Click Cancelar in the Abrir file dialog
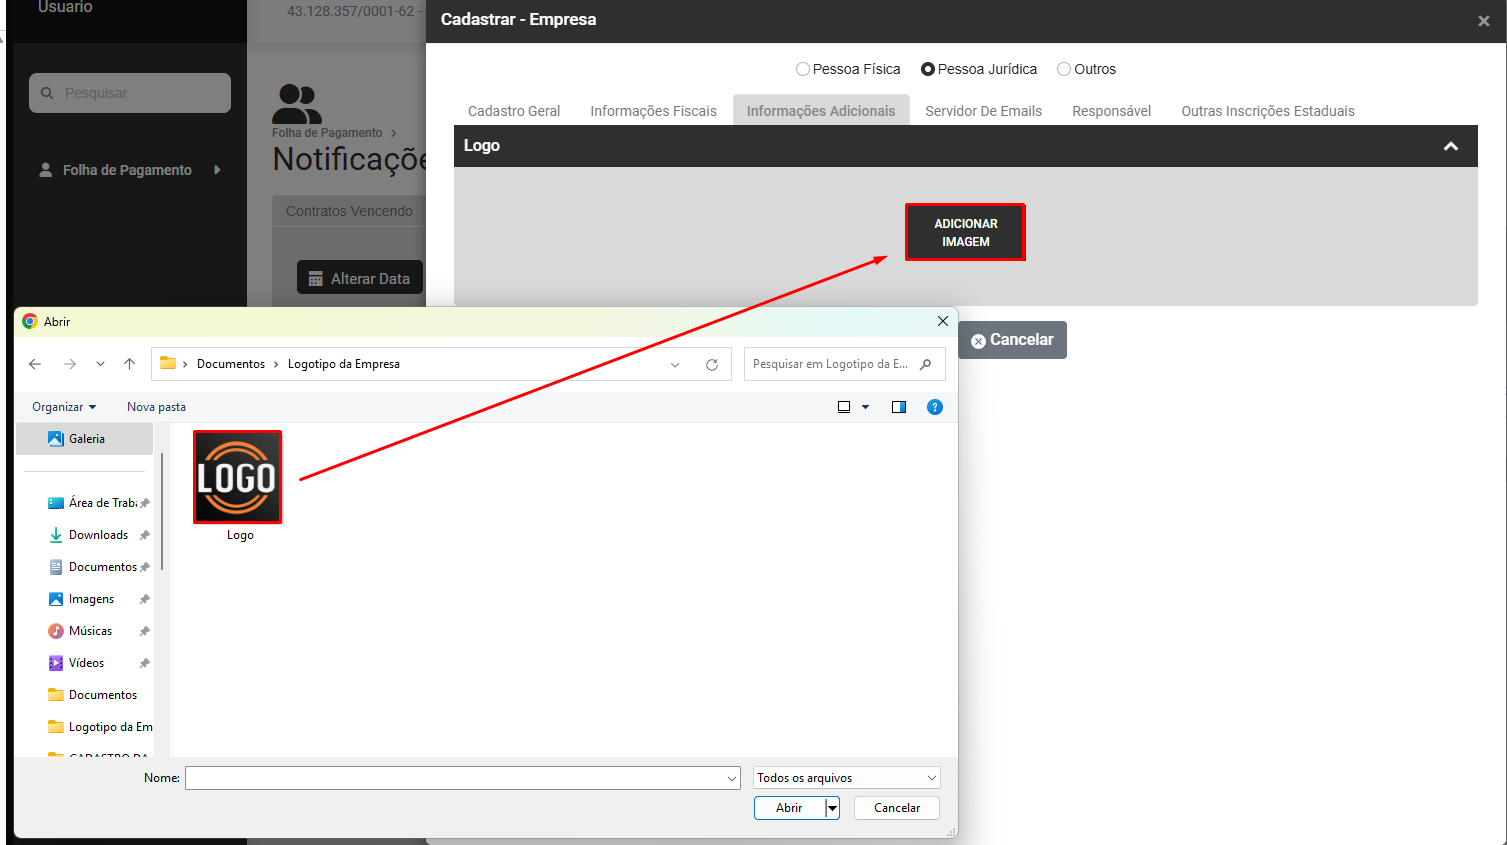 tap(897, 808)
